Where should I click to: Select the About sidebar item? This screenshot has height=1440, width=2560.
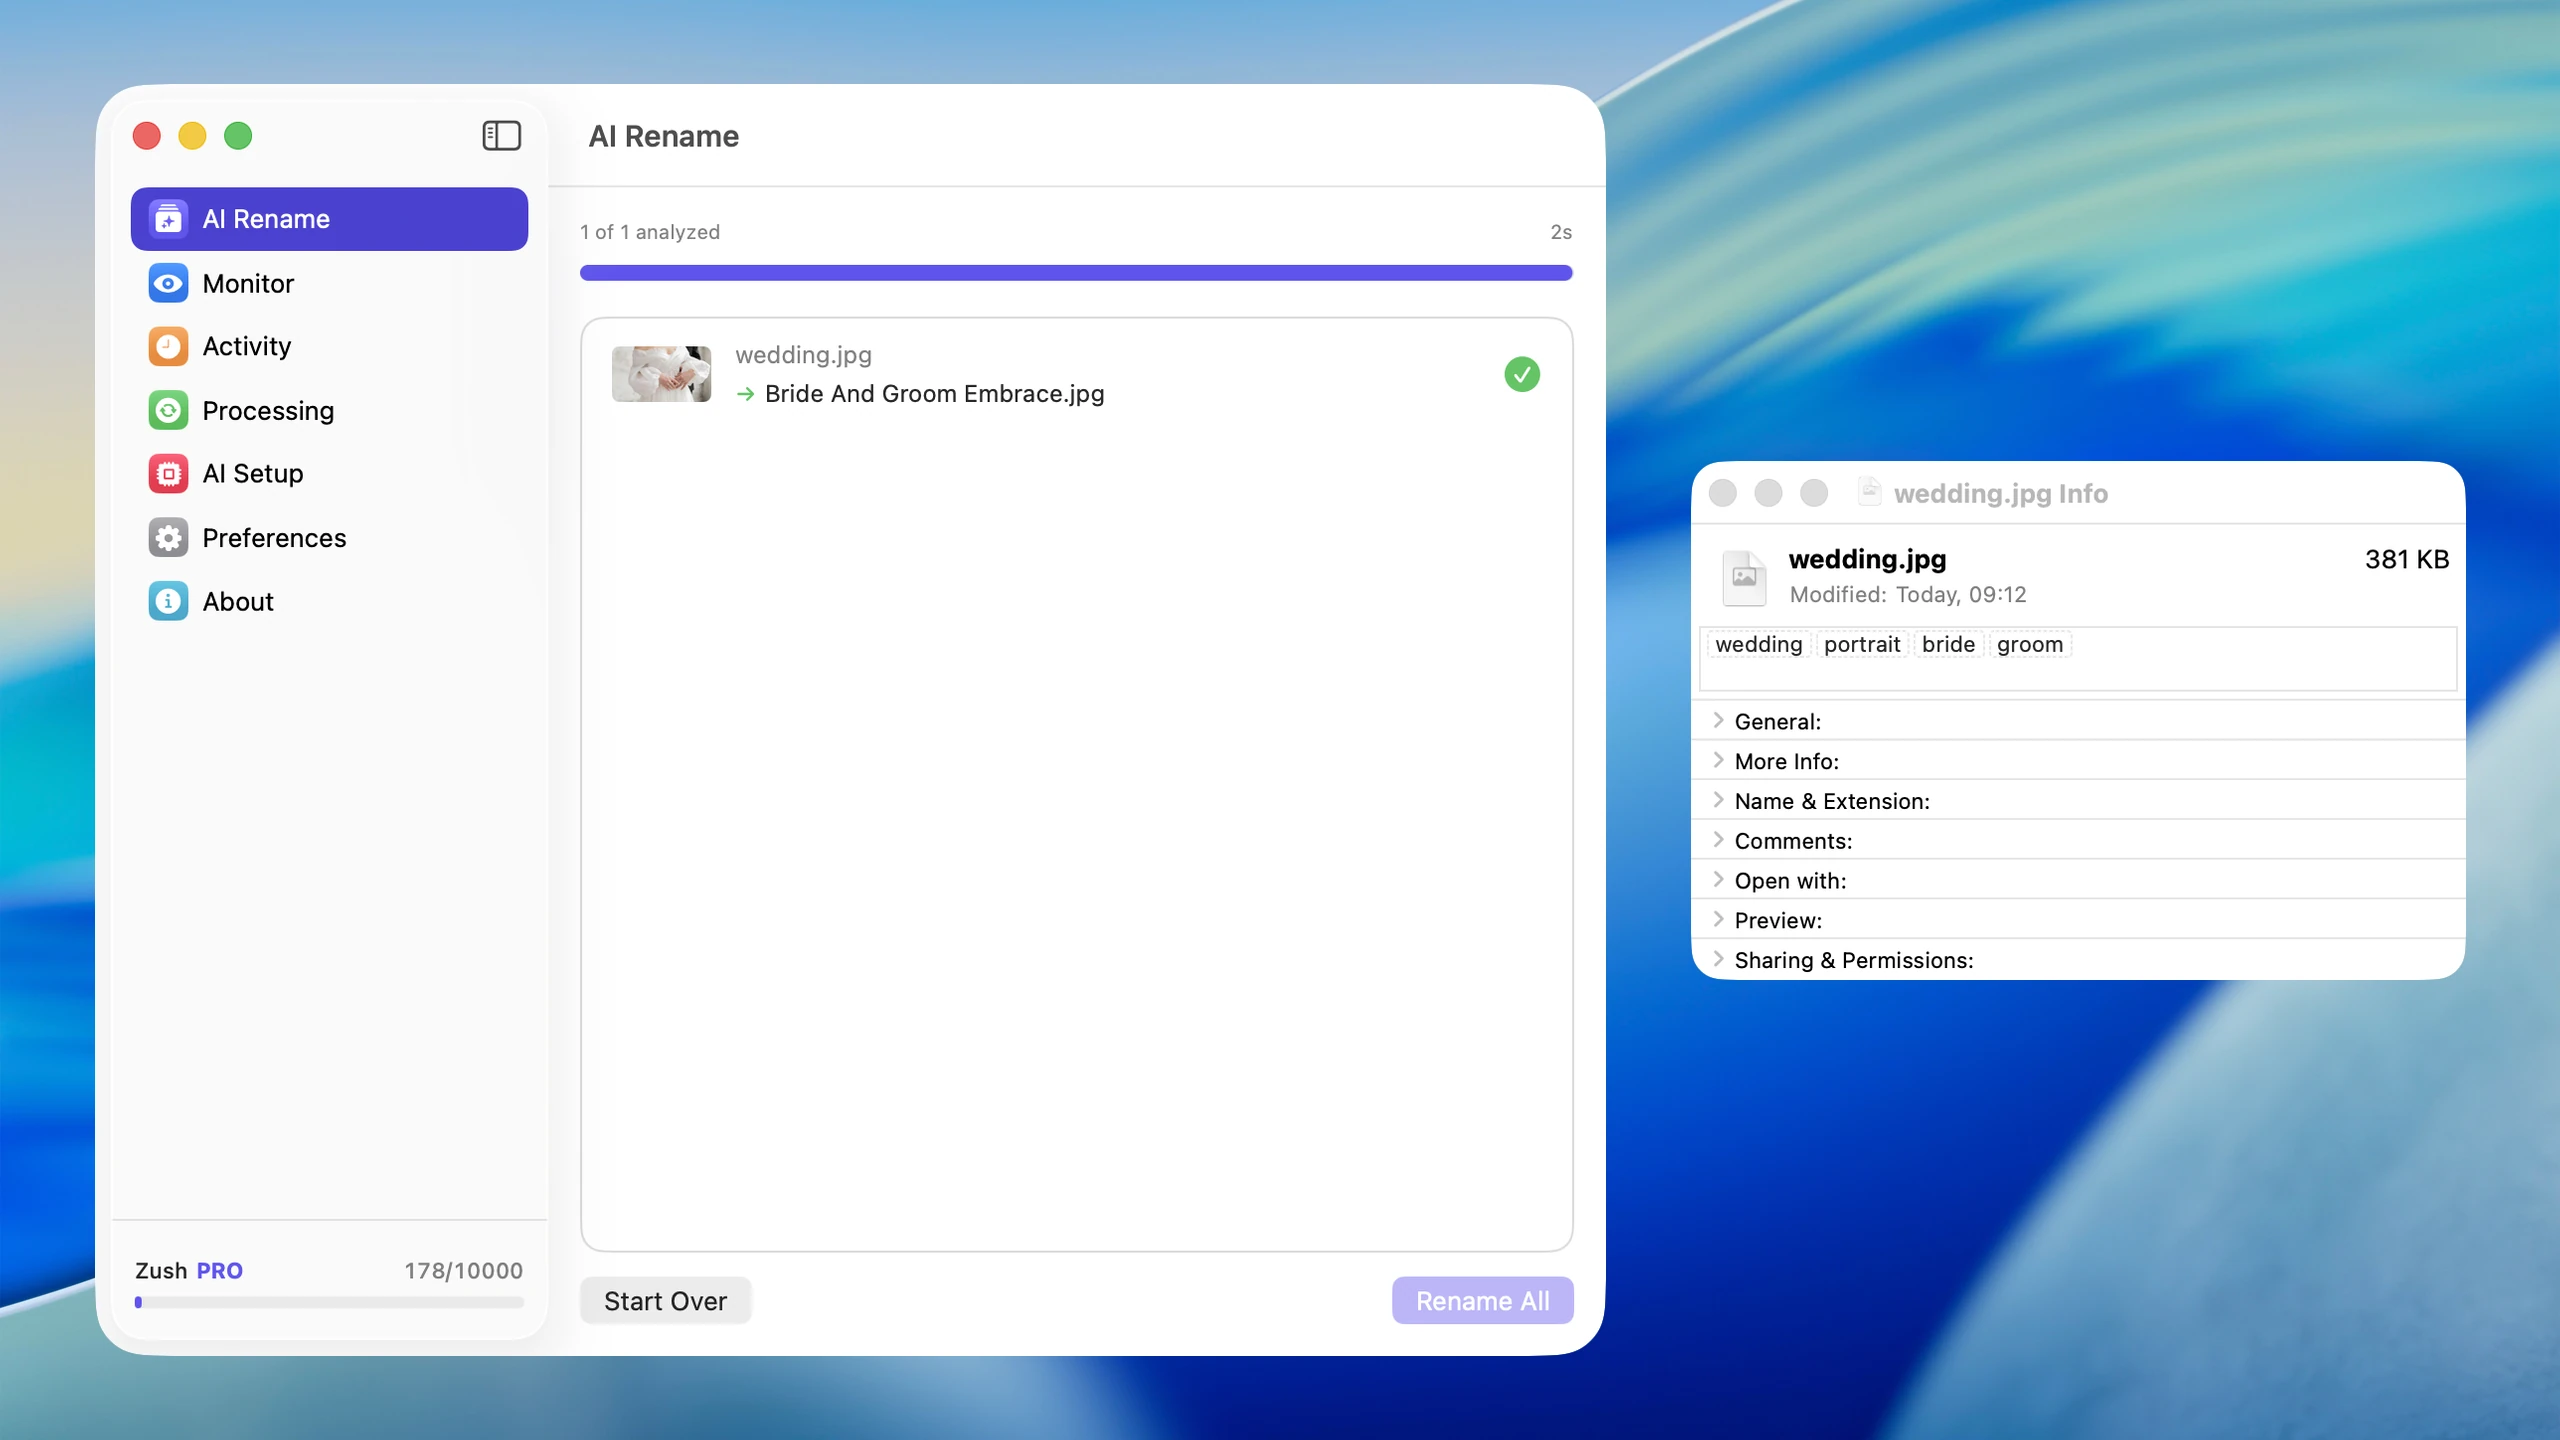329,601
